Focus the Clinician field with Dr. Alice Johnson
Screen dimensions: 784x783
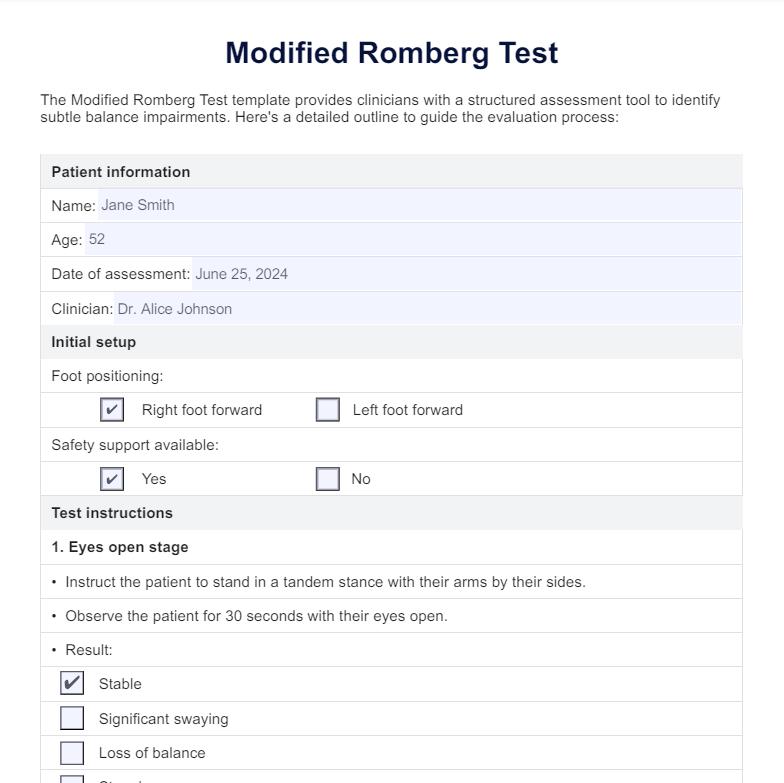(428, 309)
